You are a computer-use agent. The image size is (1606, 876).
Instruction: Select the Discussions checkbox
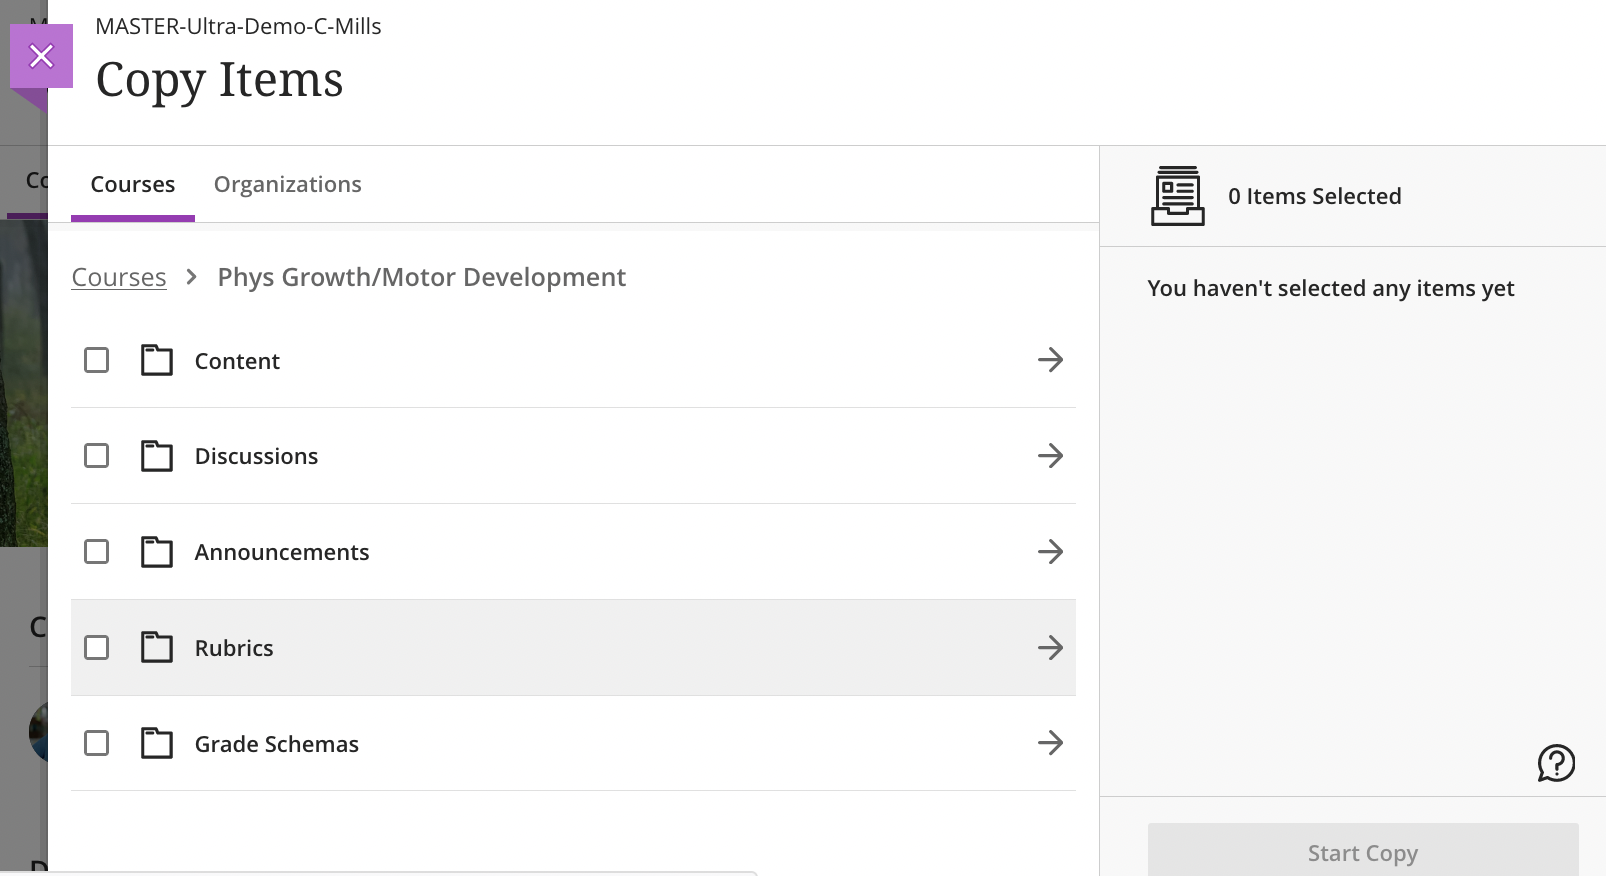click(x=97, y=456)
